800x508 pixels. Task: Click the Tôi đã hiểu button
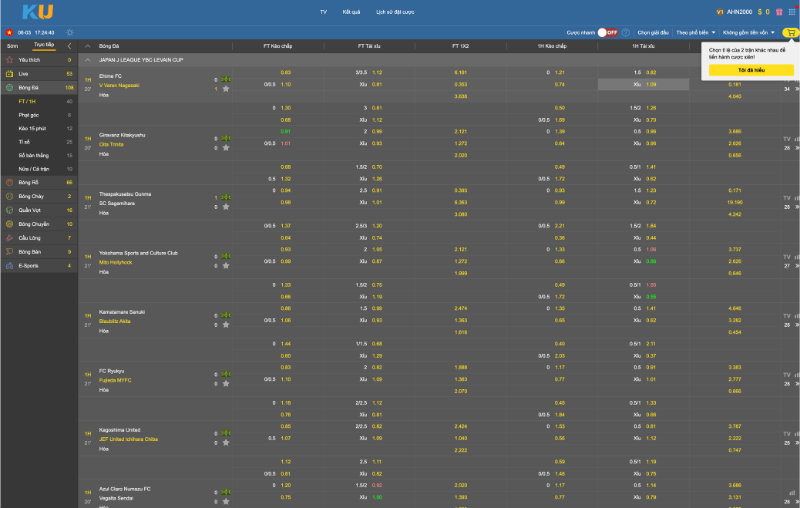click(751, 70)
